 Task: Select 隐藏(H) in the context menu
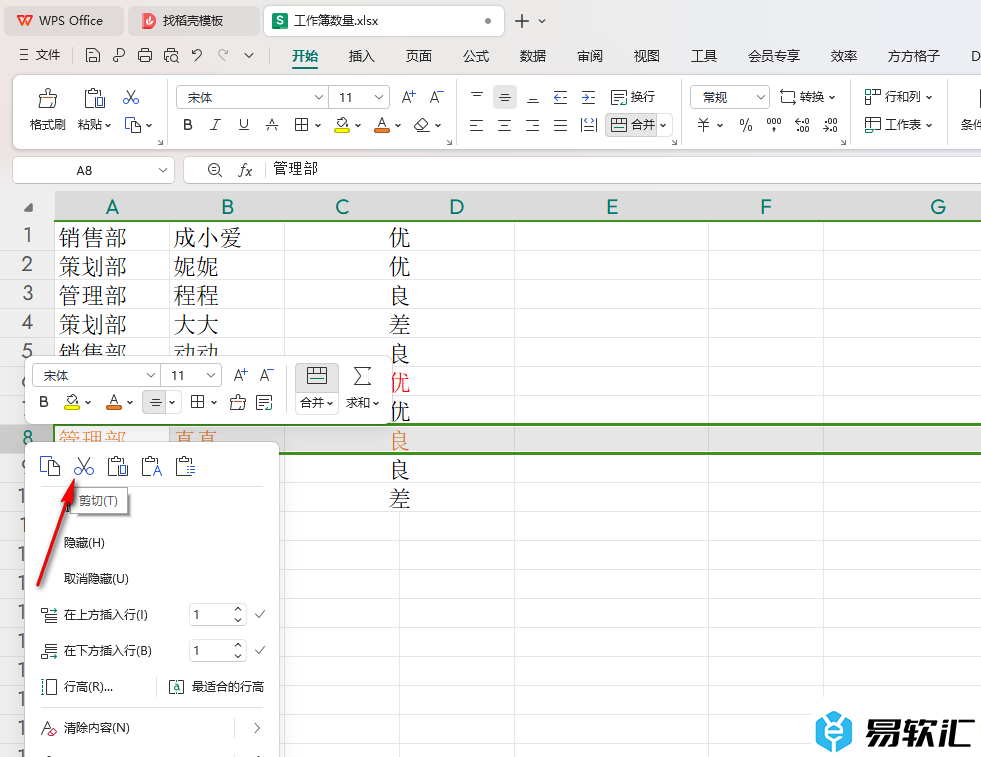coord(84,542)
